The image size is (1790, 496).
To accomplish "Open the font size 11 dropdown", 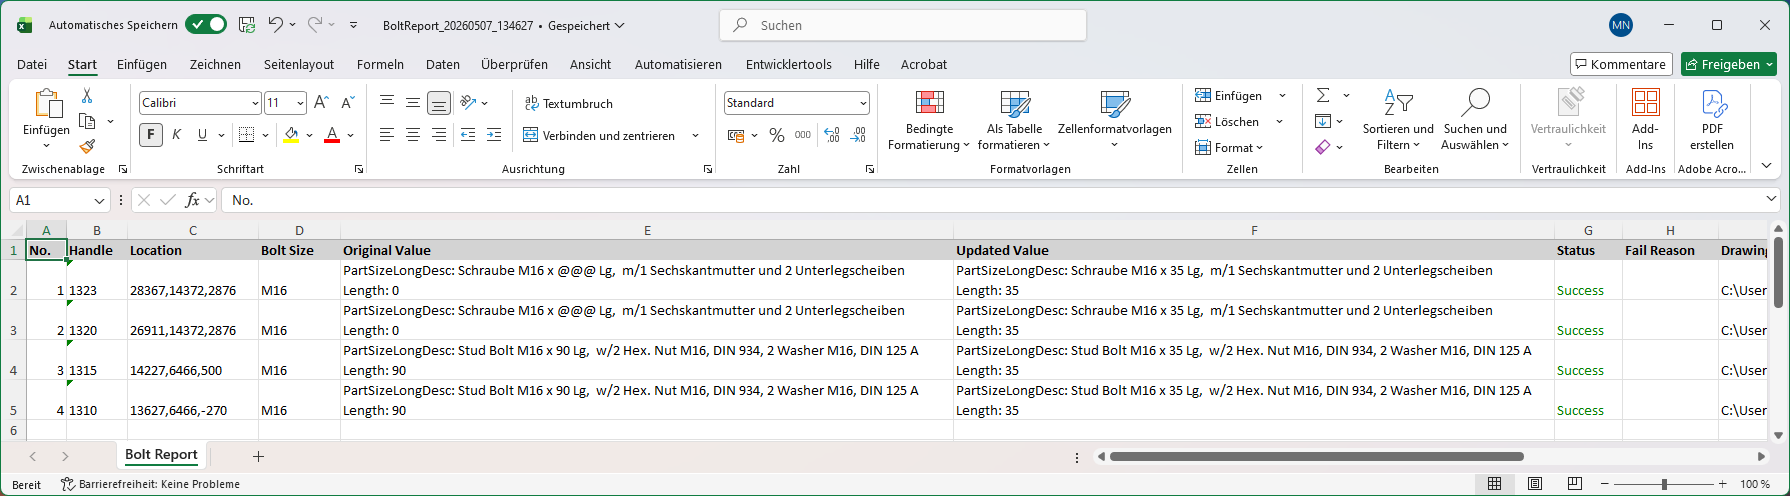I will [300, 103].
